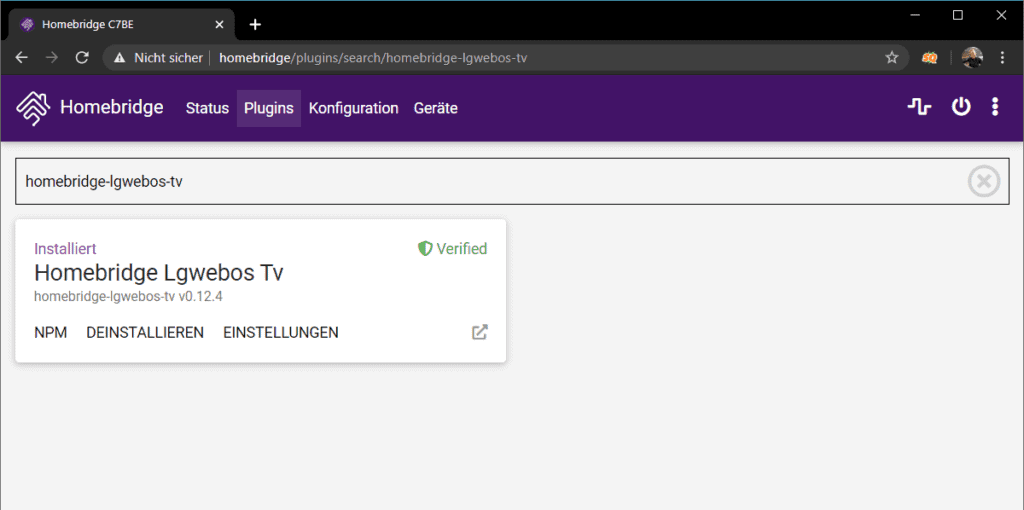Open the Chrome three-dot menu
The height and width of the screenshot is (510, 1024).
click(x=1003, y=57)
